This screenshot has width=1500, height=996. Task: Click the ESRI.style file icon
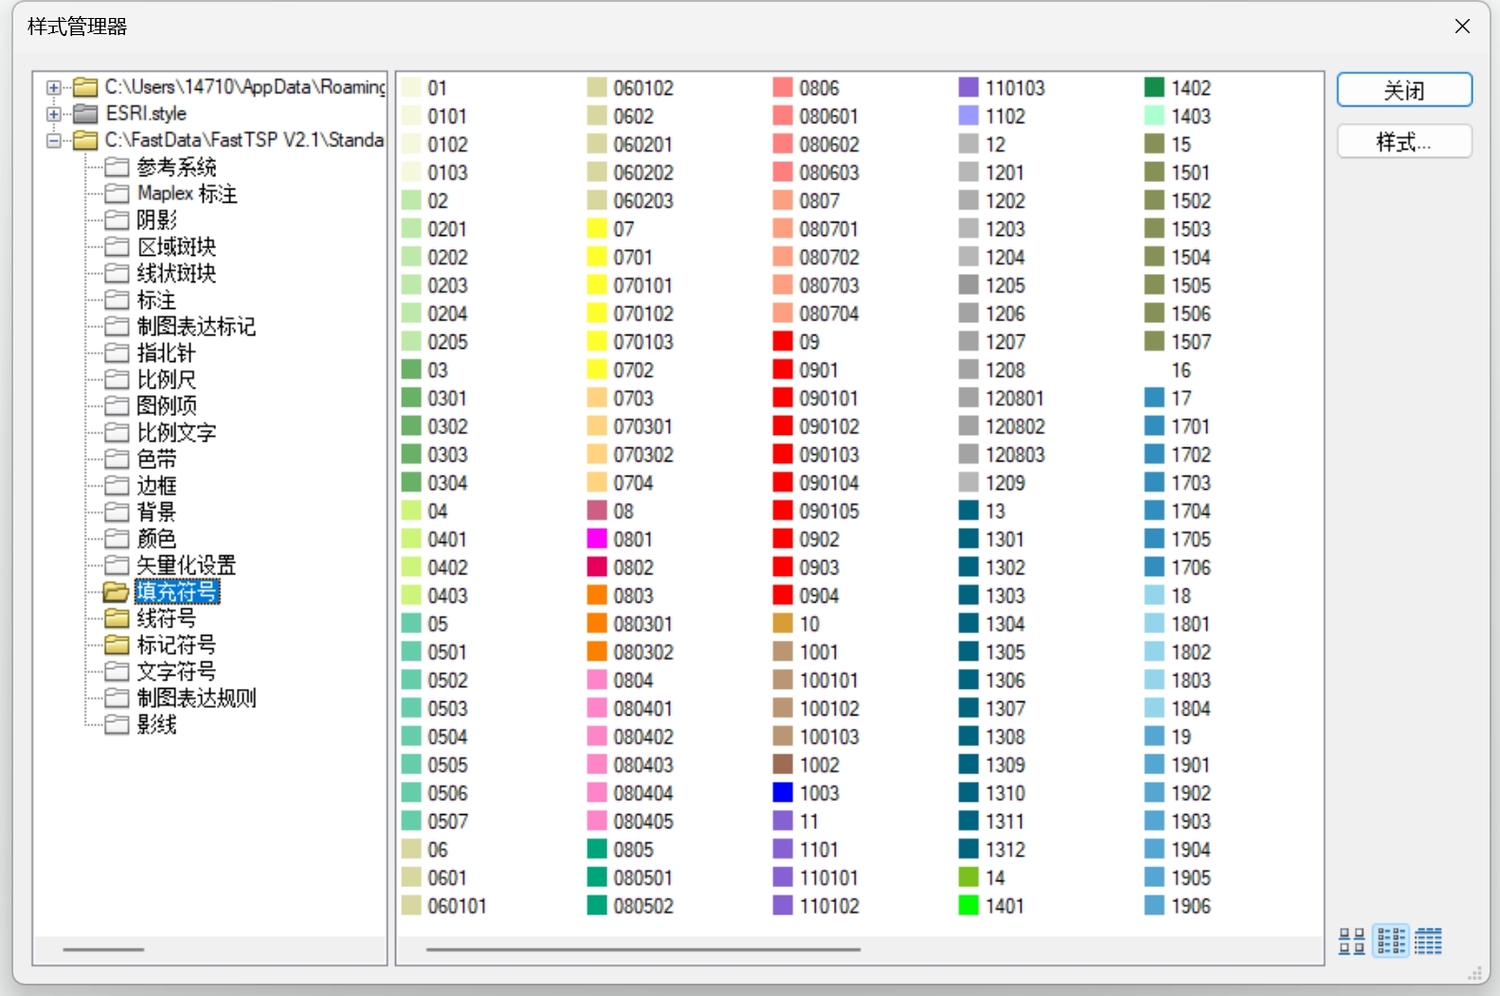(x=86, y=114)
